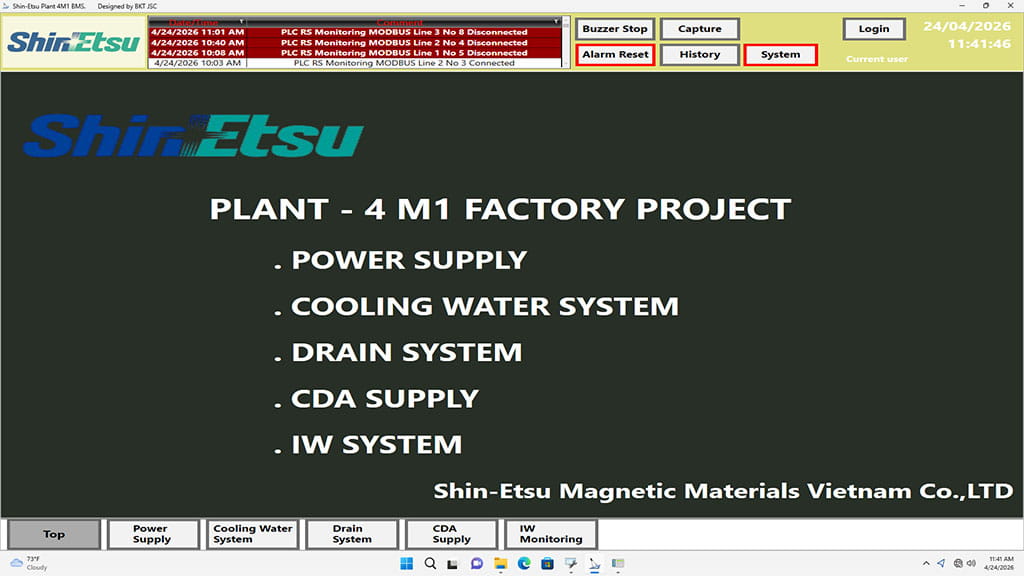Open the Login dialog button
This screenshot has width=1024, height=576.
[873, 29]
